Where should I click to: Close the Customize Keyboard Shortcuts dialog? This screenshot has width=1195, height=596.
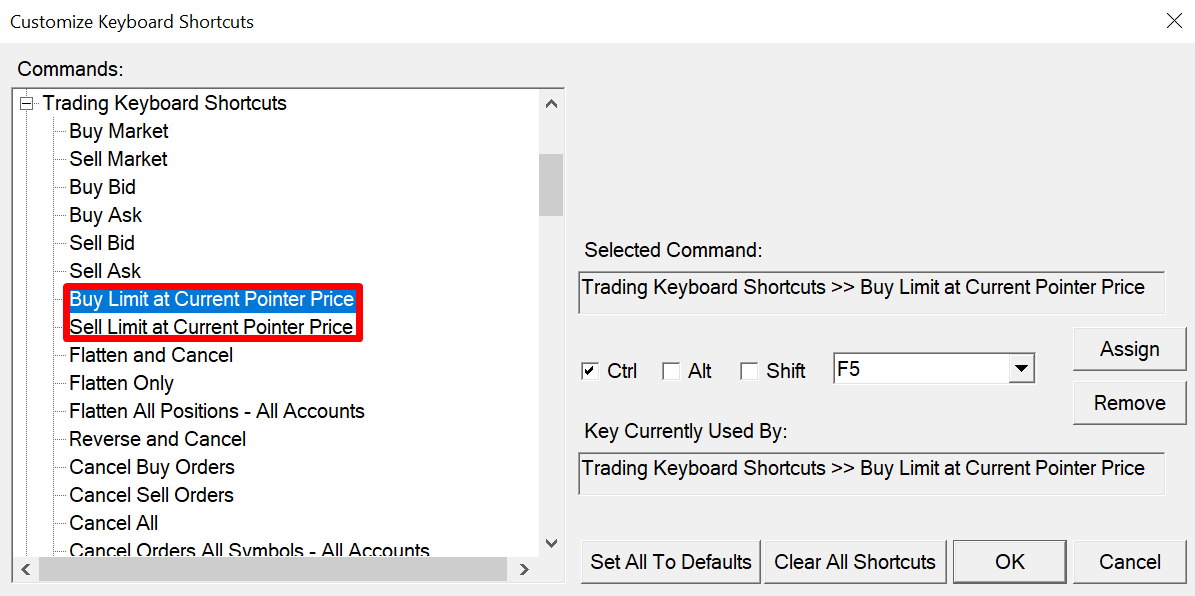(x=1174, y=21)
